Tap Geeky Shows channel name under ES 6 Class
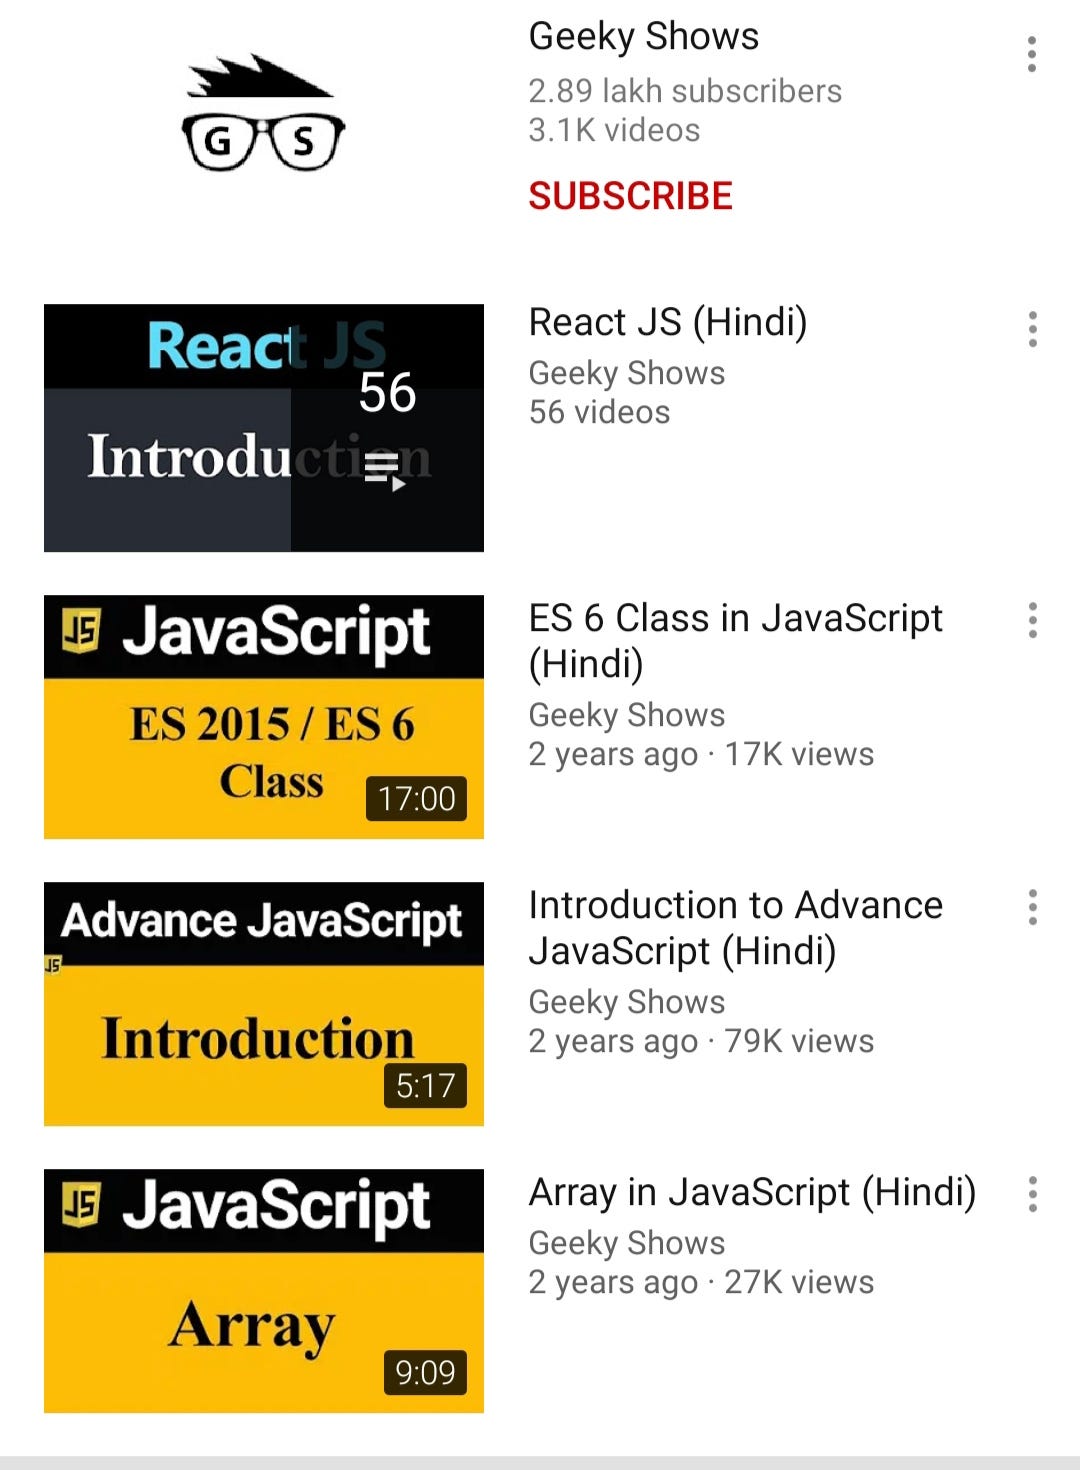 point(627,716)
